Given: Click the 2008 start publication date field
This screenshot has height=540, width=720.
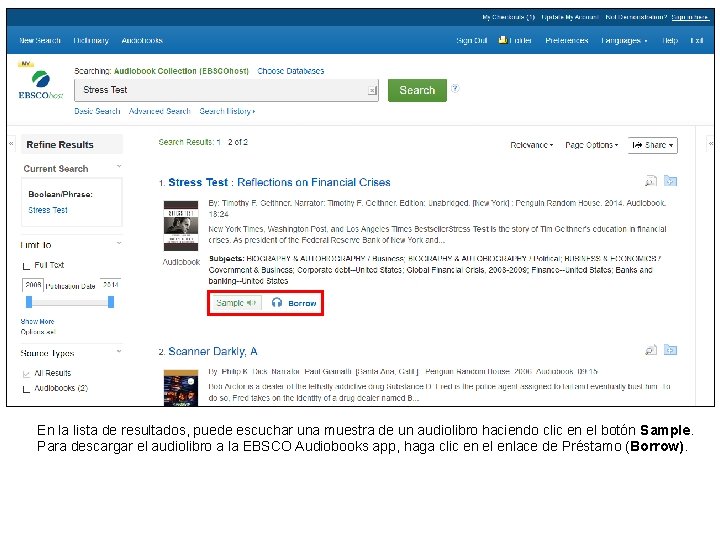Looking at the screenshot, I should (33, 285).
